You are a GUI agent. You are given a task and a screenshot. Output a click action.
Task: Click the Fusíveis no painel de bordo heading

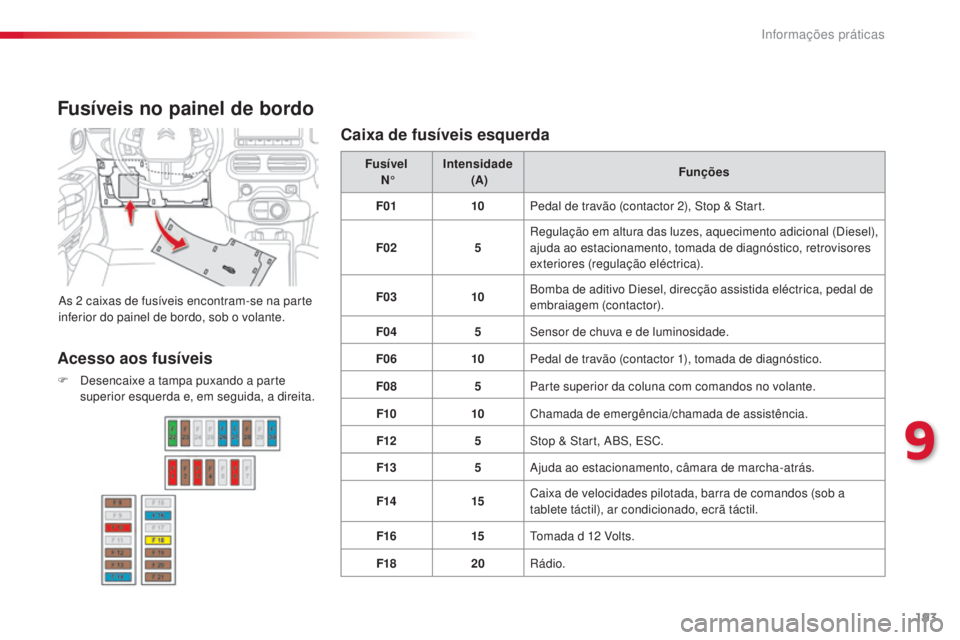pyautogui.click(x=186, y=108)
